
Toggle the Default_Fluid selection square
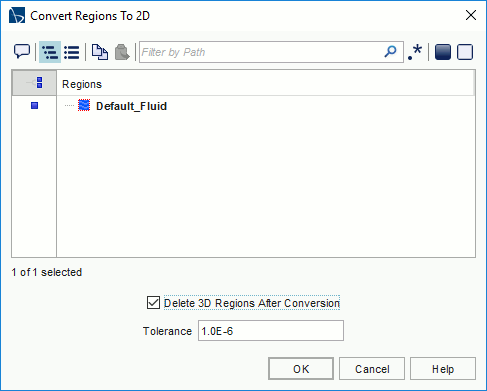(x=34, y=106)
